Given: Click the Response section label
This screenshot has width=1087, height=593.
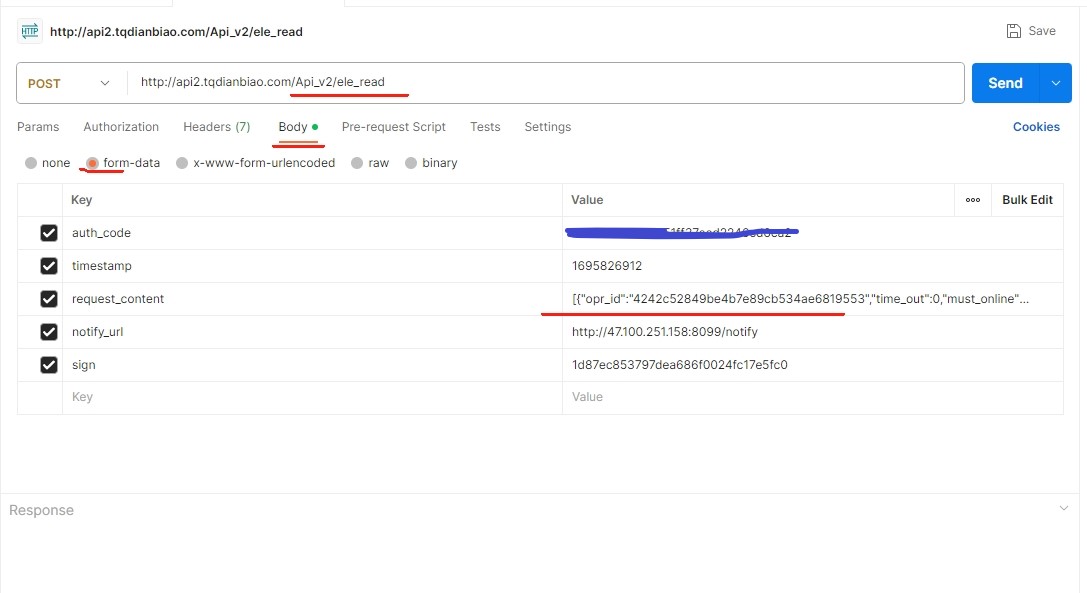Looking at the screenshot, I should click(42, 510).
